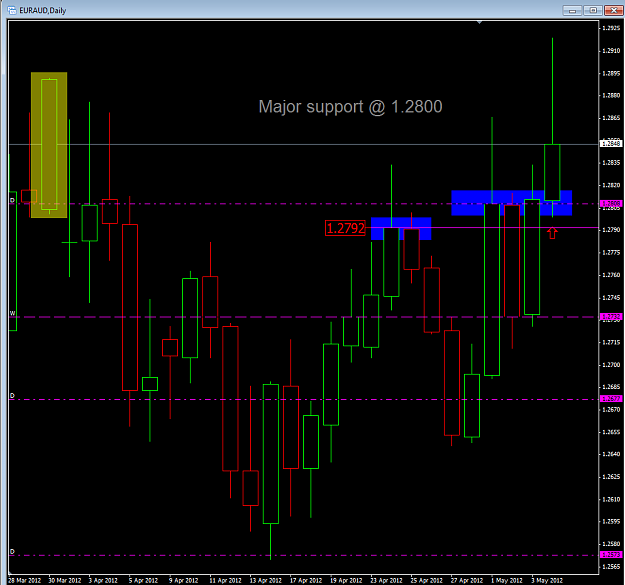Click the 1.2610 price scale value
Viewport: 625px width, 585px height.
611,499
